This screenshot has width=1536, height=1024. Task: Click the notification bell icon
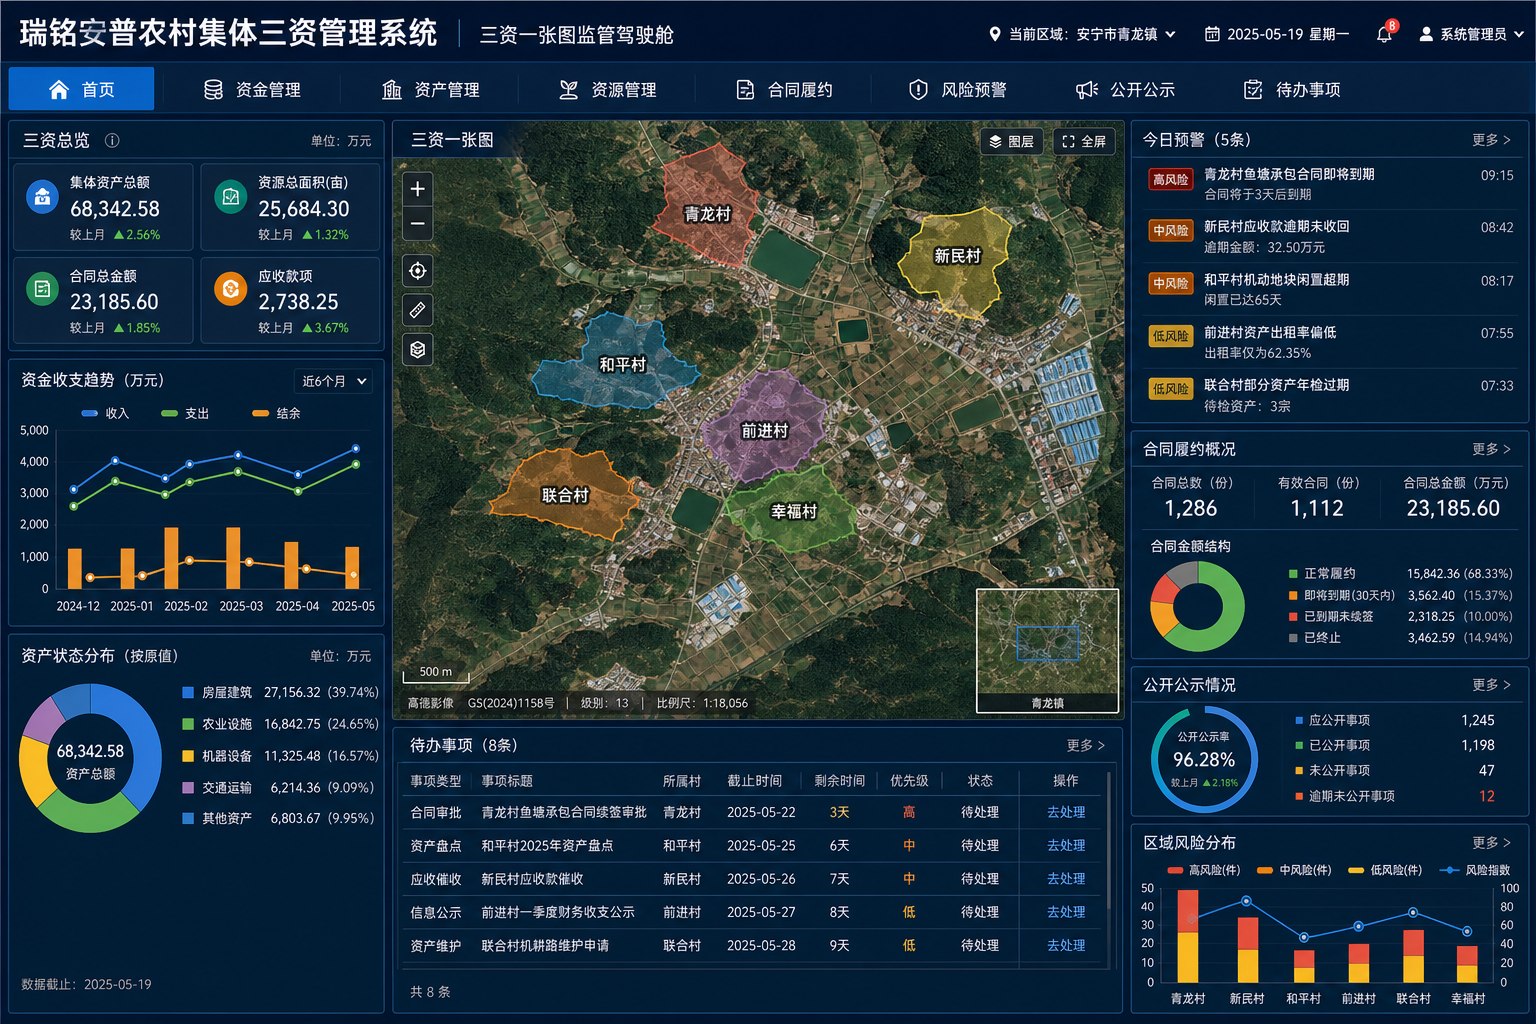(1385, 33)
